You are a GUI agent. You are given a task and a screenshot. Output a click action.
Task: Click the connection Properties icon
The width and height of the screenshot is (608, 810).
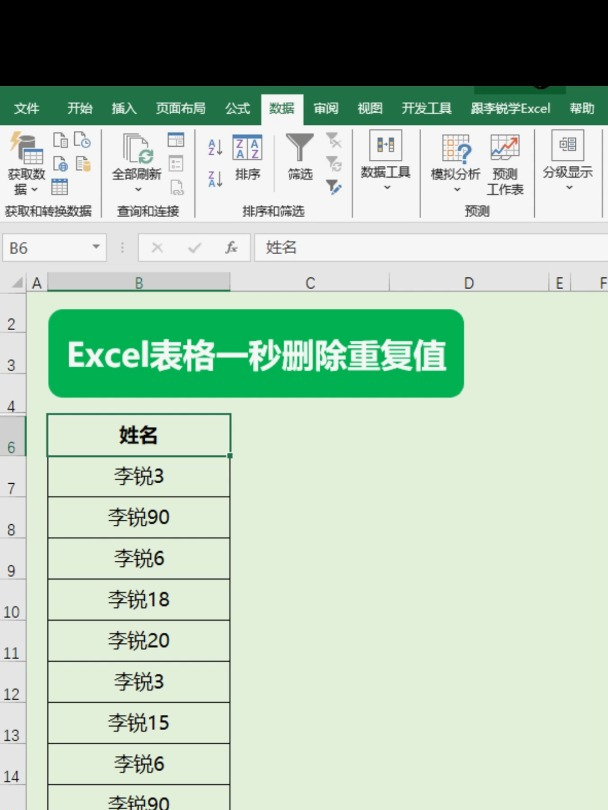176,164
